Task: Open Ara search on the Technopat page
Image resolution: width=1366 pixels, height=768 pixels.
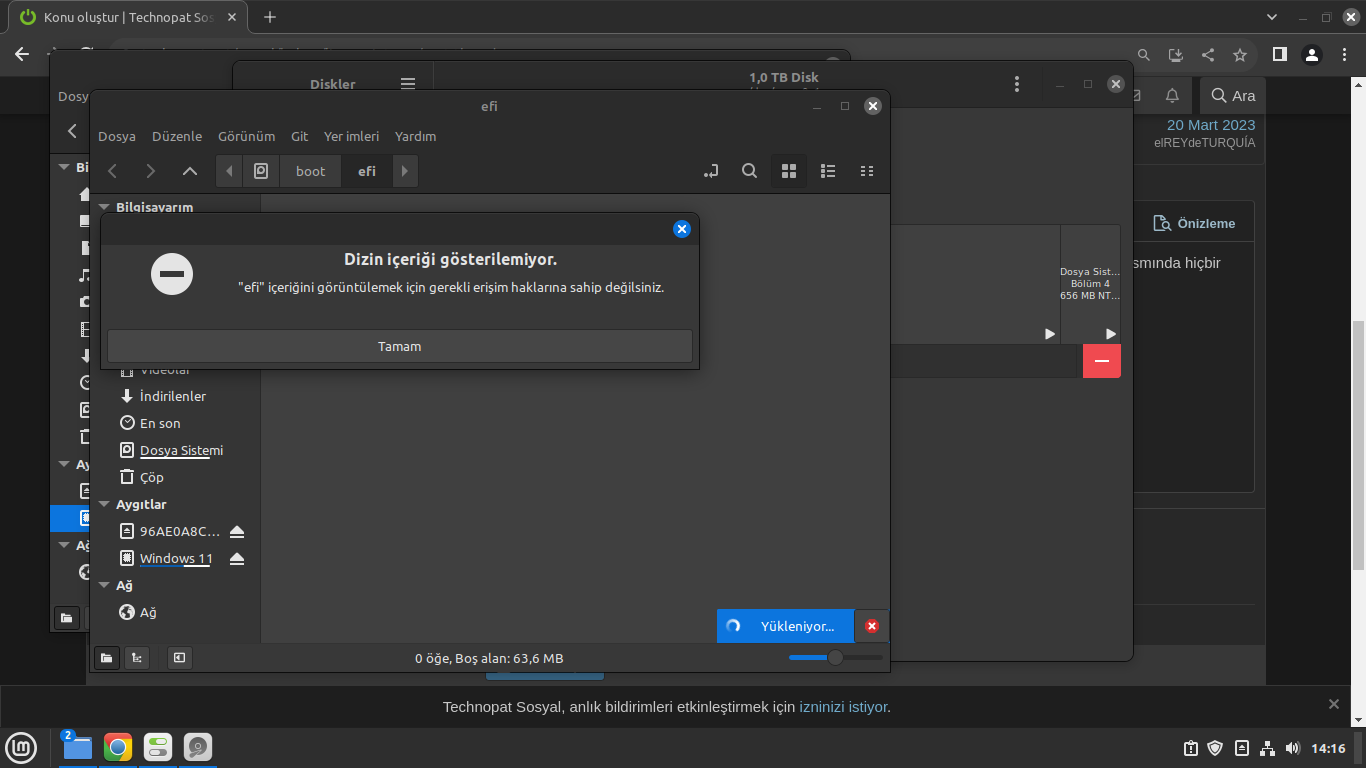Action: (1233, 96)
